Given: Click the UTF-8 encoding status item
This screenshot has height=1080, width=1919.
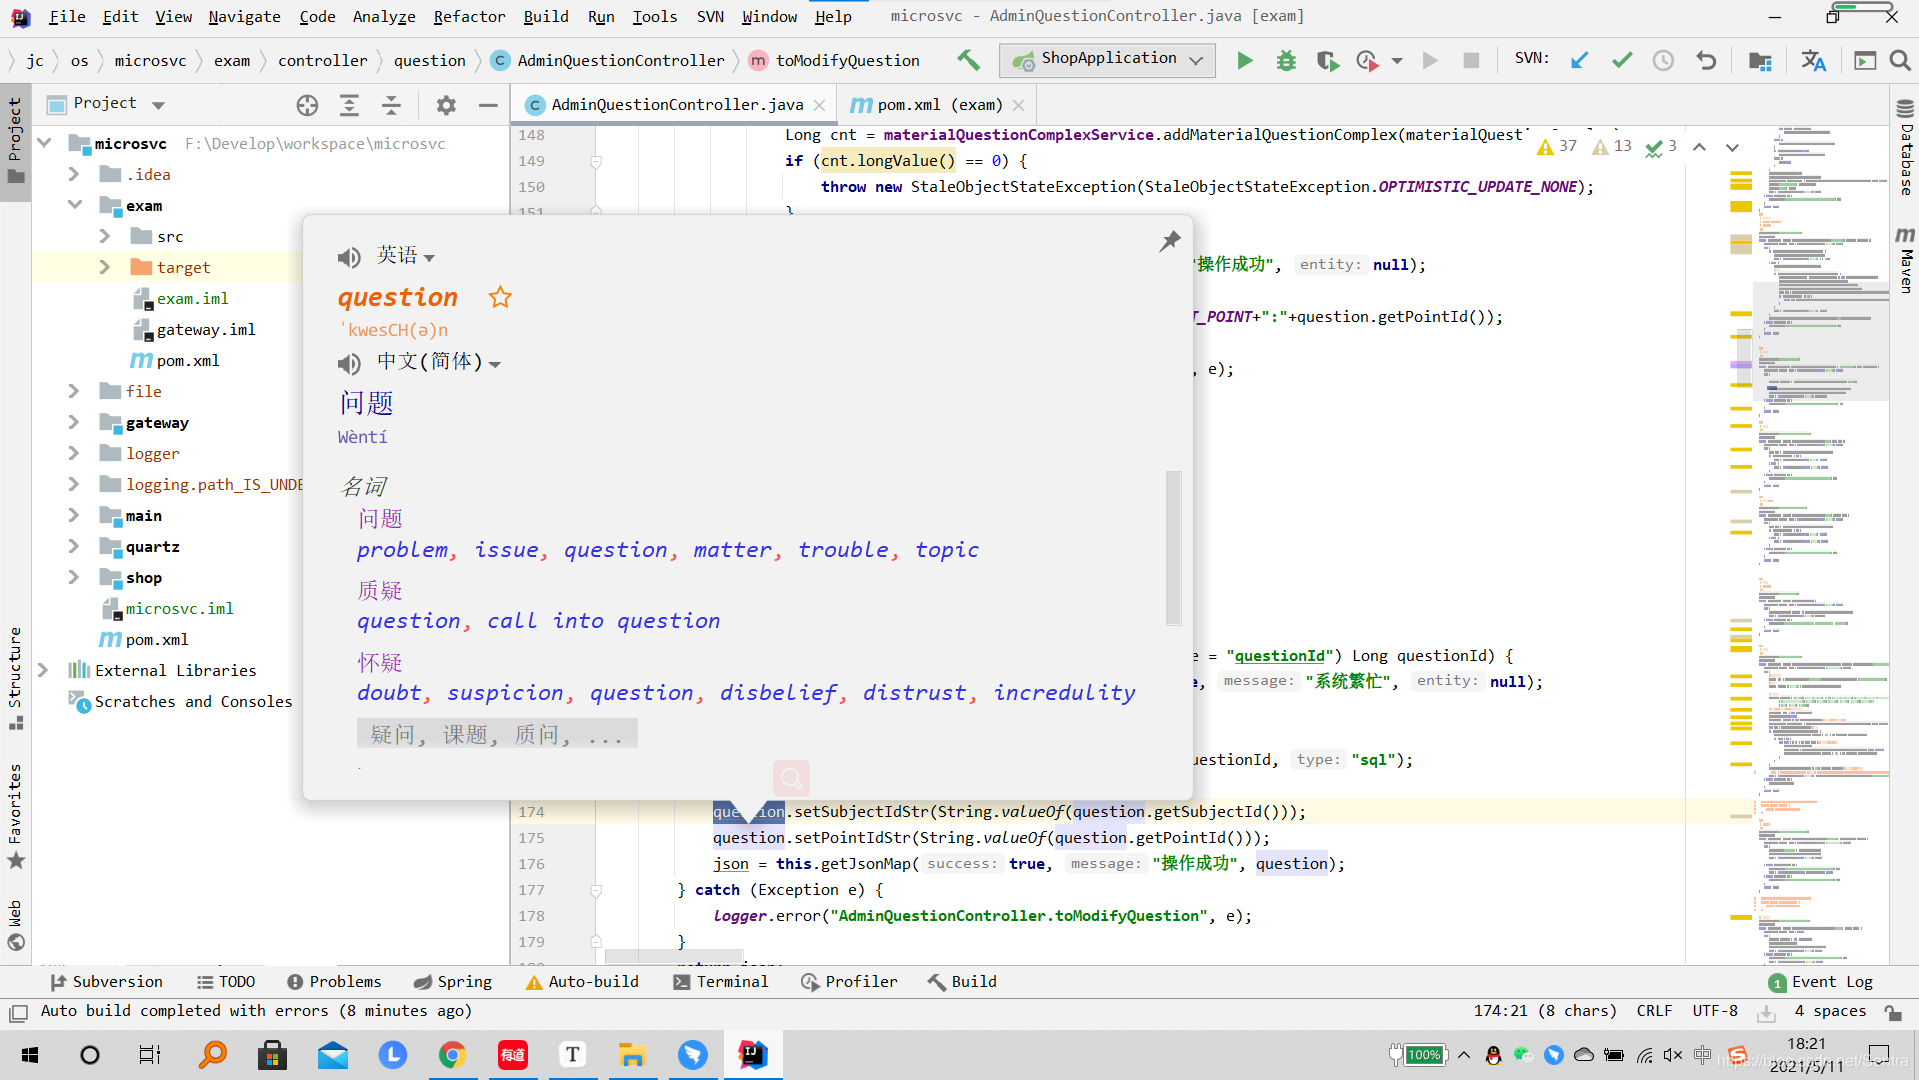Looking at the screenshot, I should pos(1715,1011).
